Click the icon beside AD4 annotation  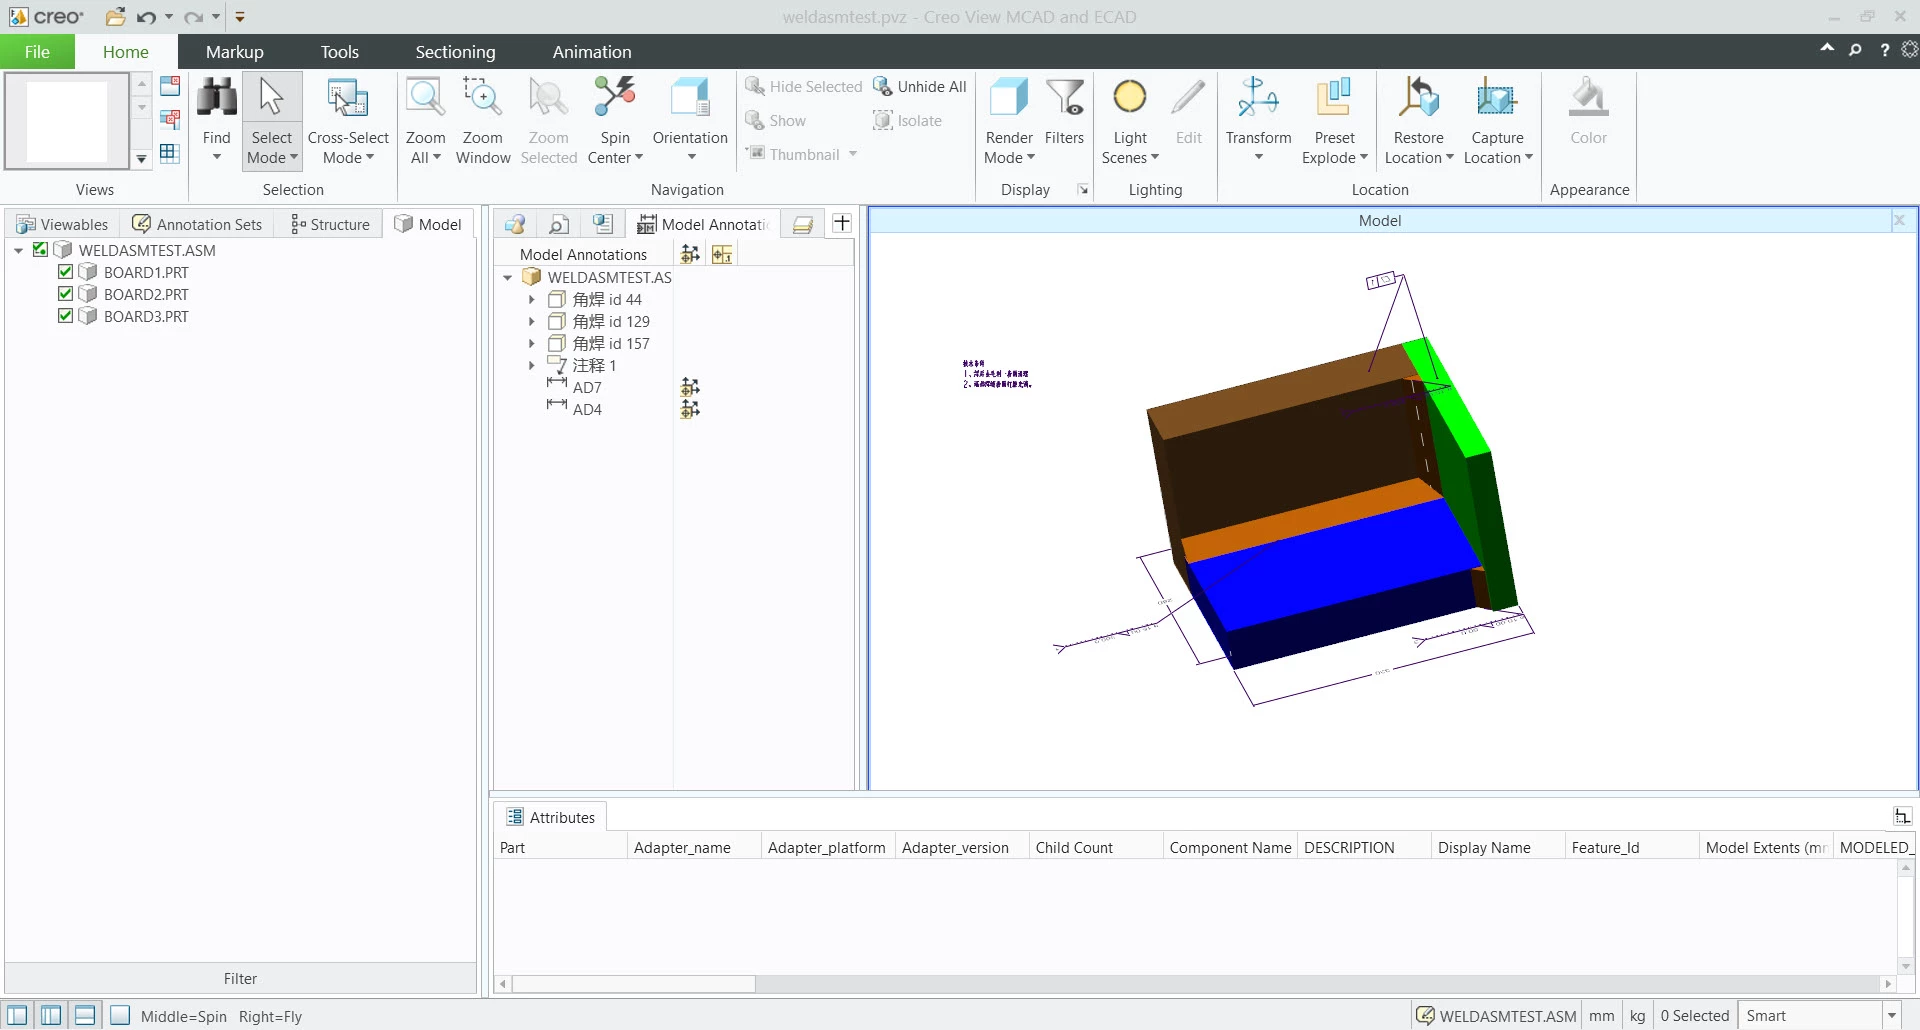coord(690,409)
